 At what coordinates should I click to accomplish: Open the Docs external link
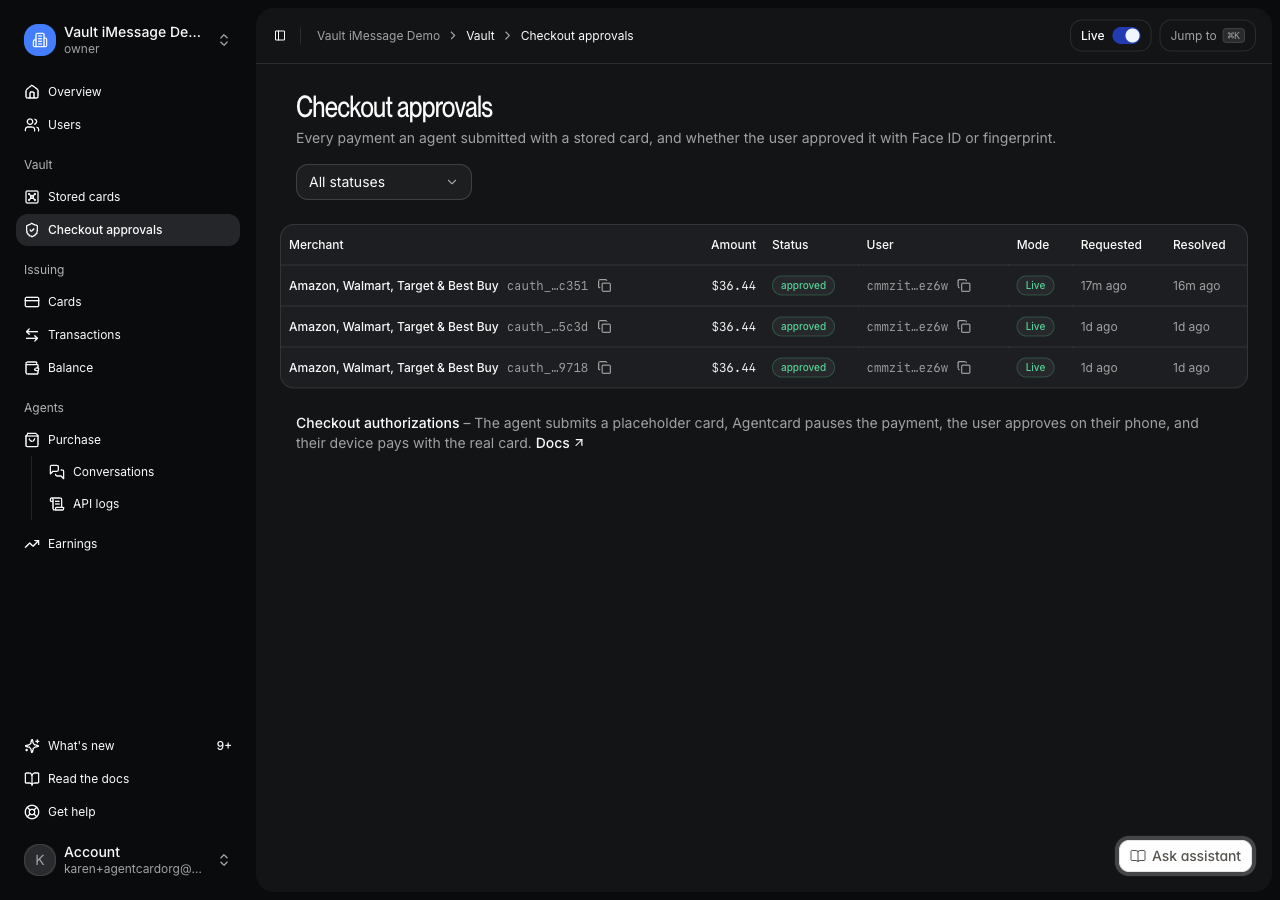560,443
